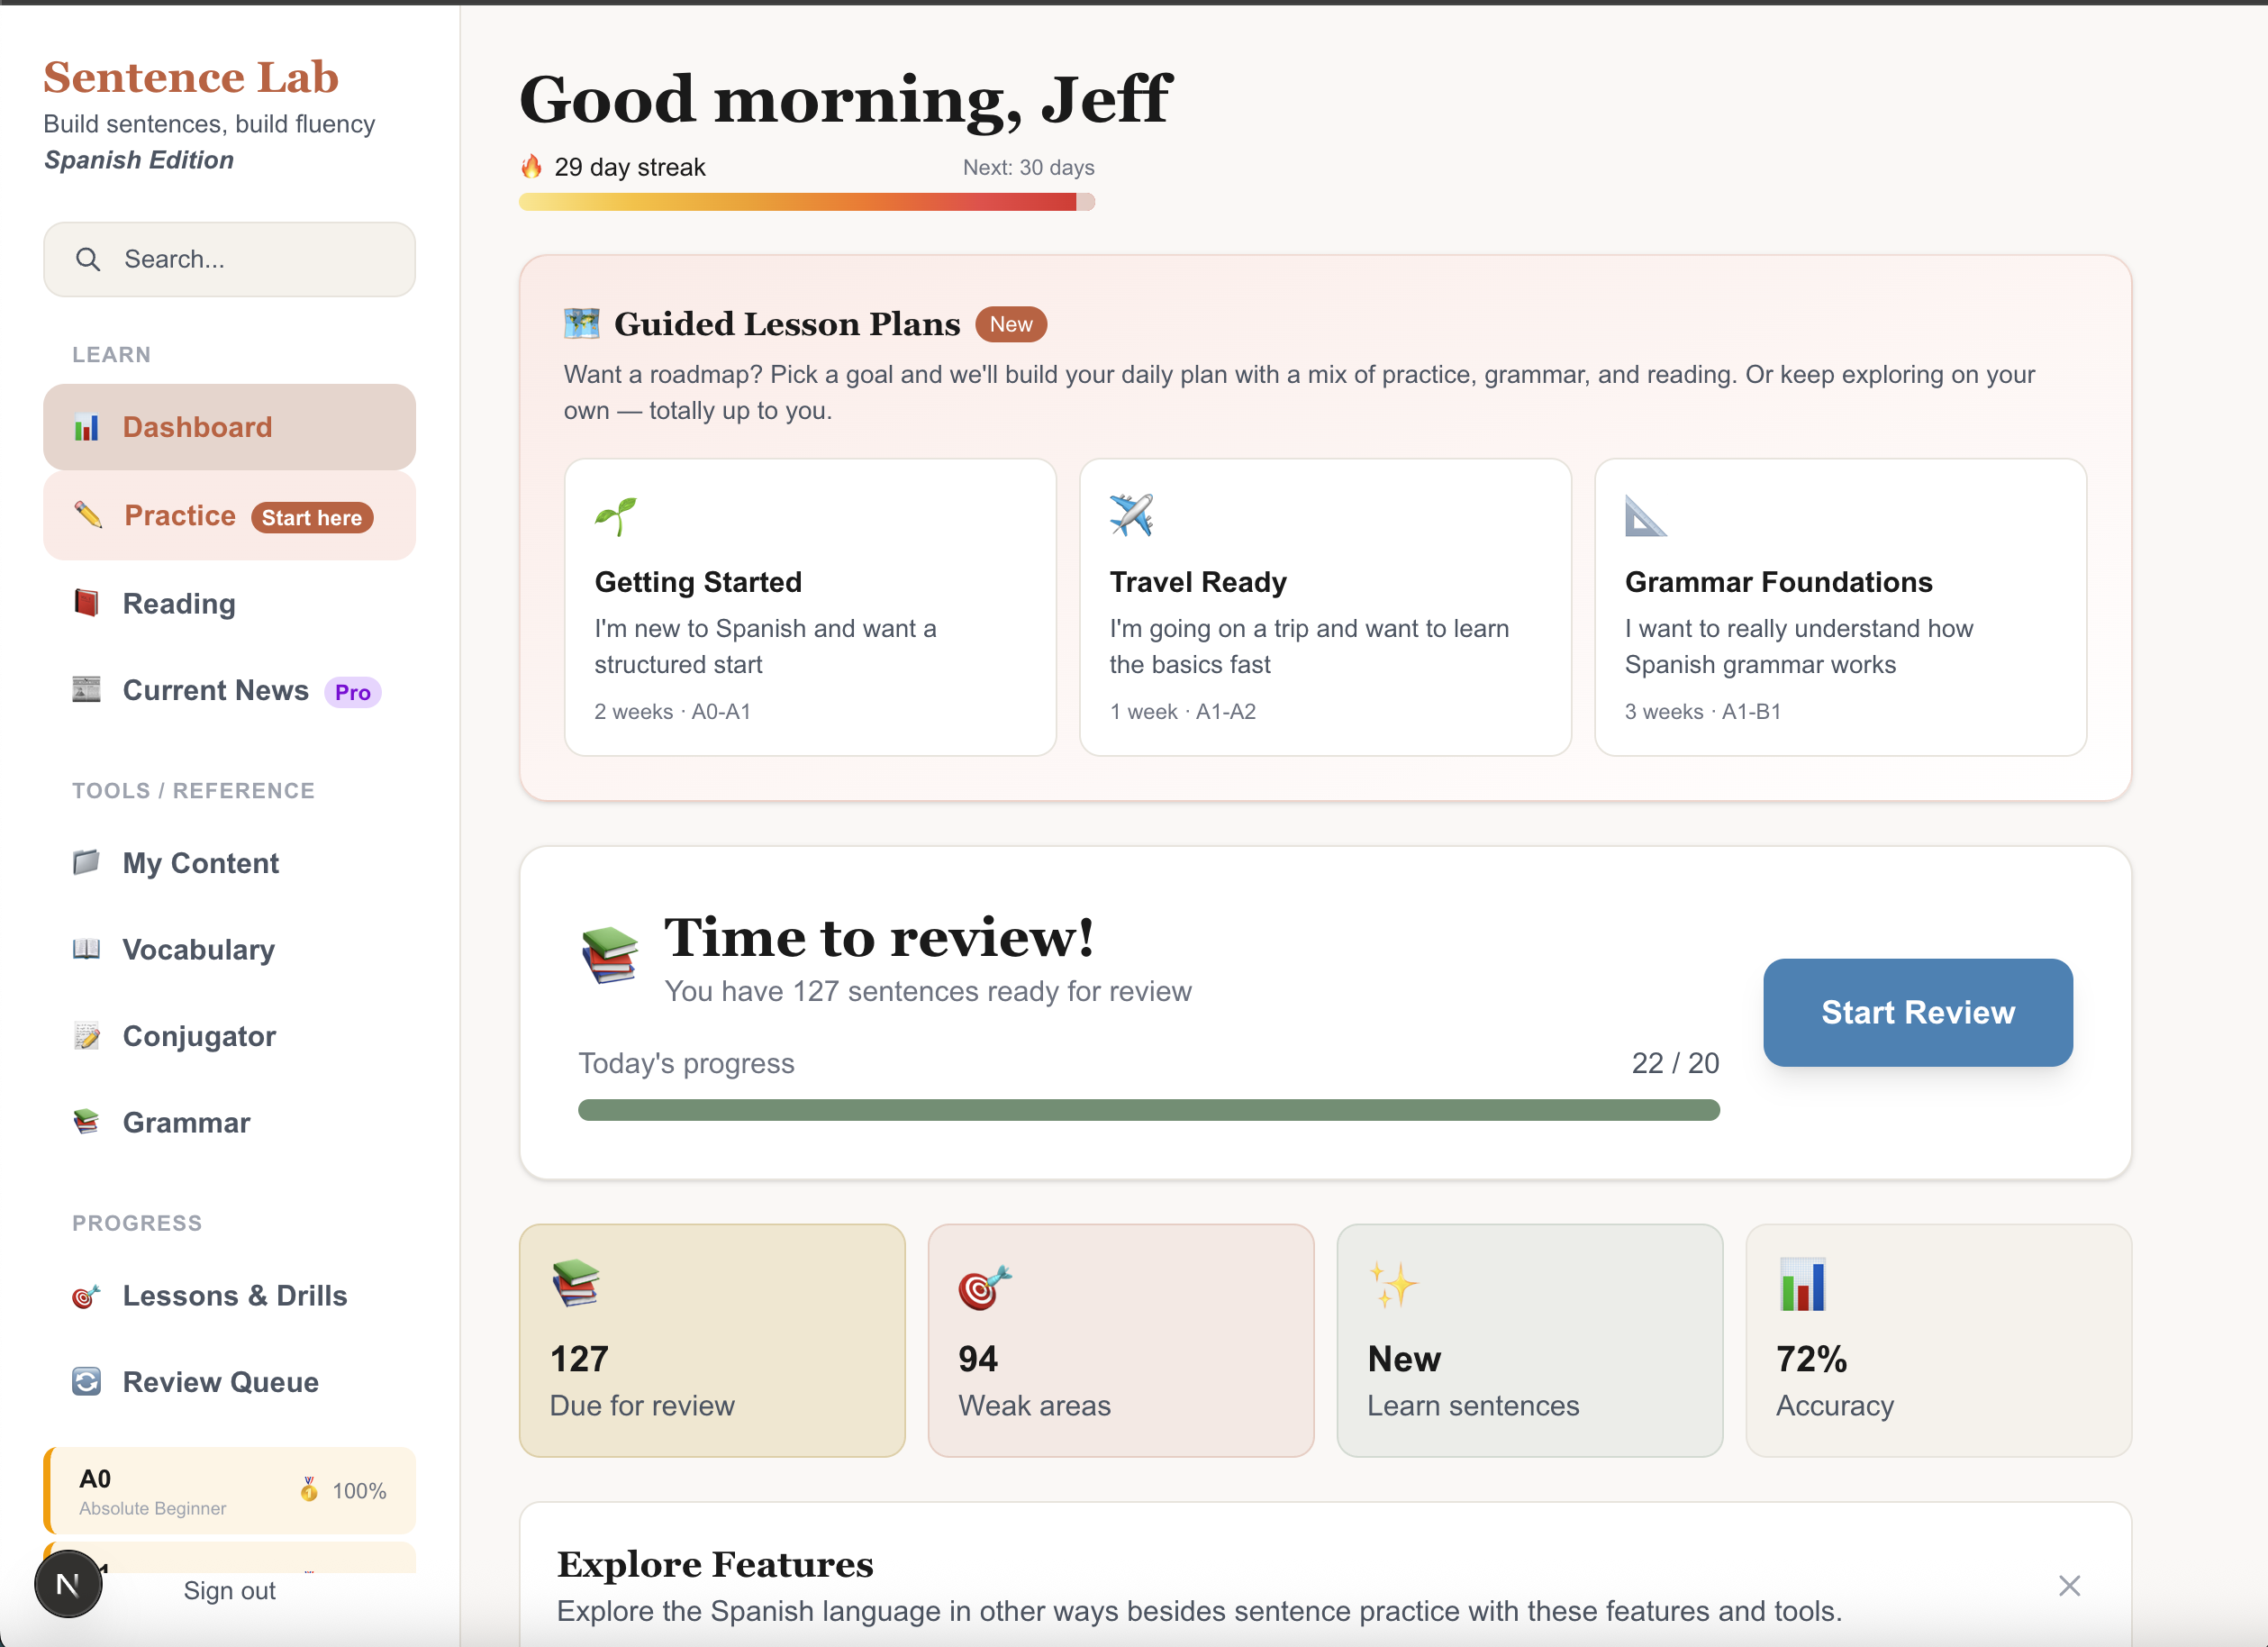Click the sparkles icon on Learn sentences card
Viewport: 2268px width, 1647px height.
(x=1394, y=1285)
